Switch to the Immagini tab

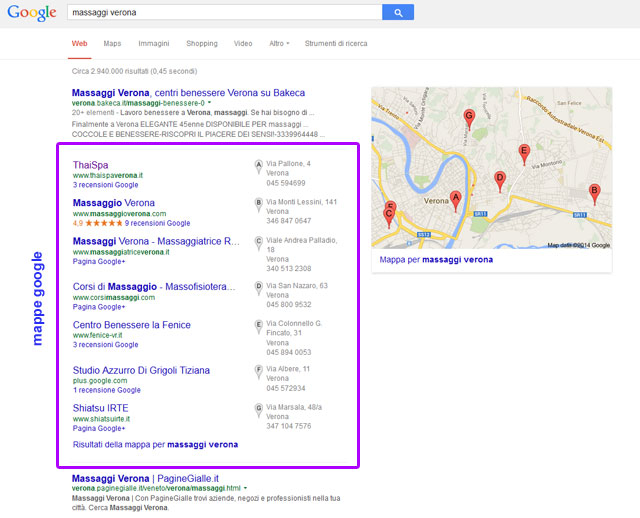point(153,44)
